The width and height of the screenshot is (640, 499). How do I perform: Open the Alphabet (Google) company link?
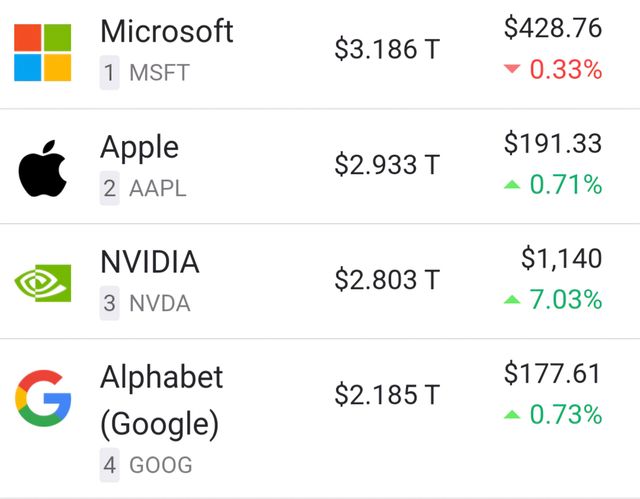pyautogui.click(x=161, y=400)
